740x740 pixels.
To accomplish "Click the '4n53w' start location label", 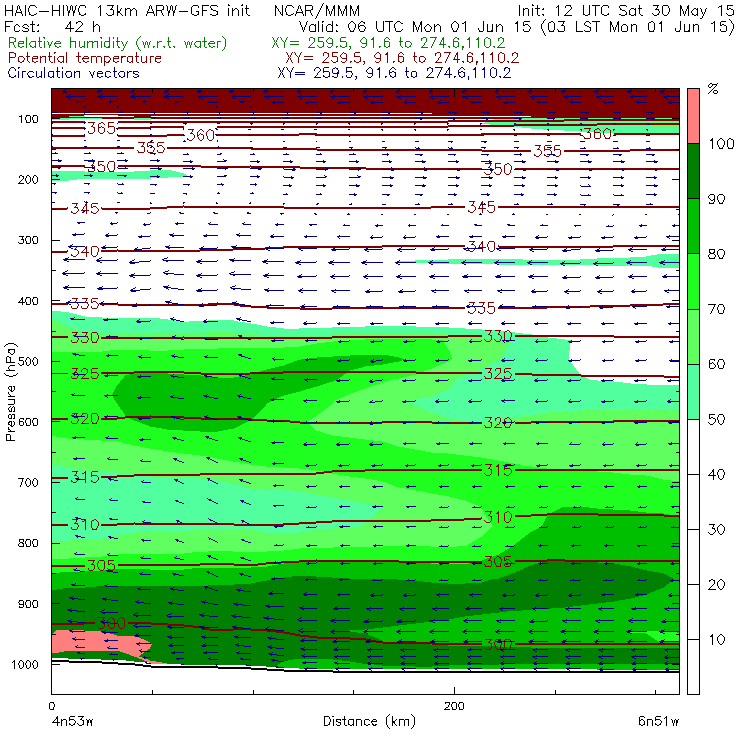I will pos(72,721).
